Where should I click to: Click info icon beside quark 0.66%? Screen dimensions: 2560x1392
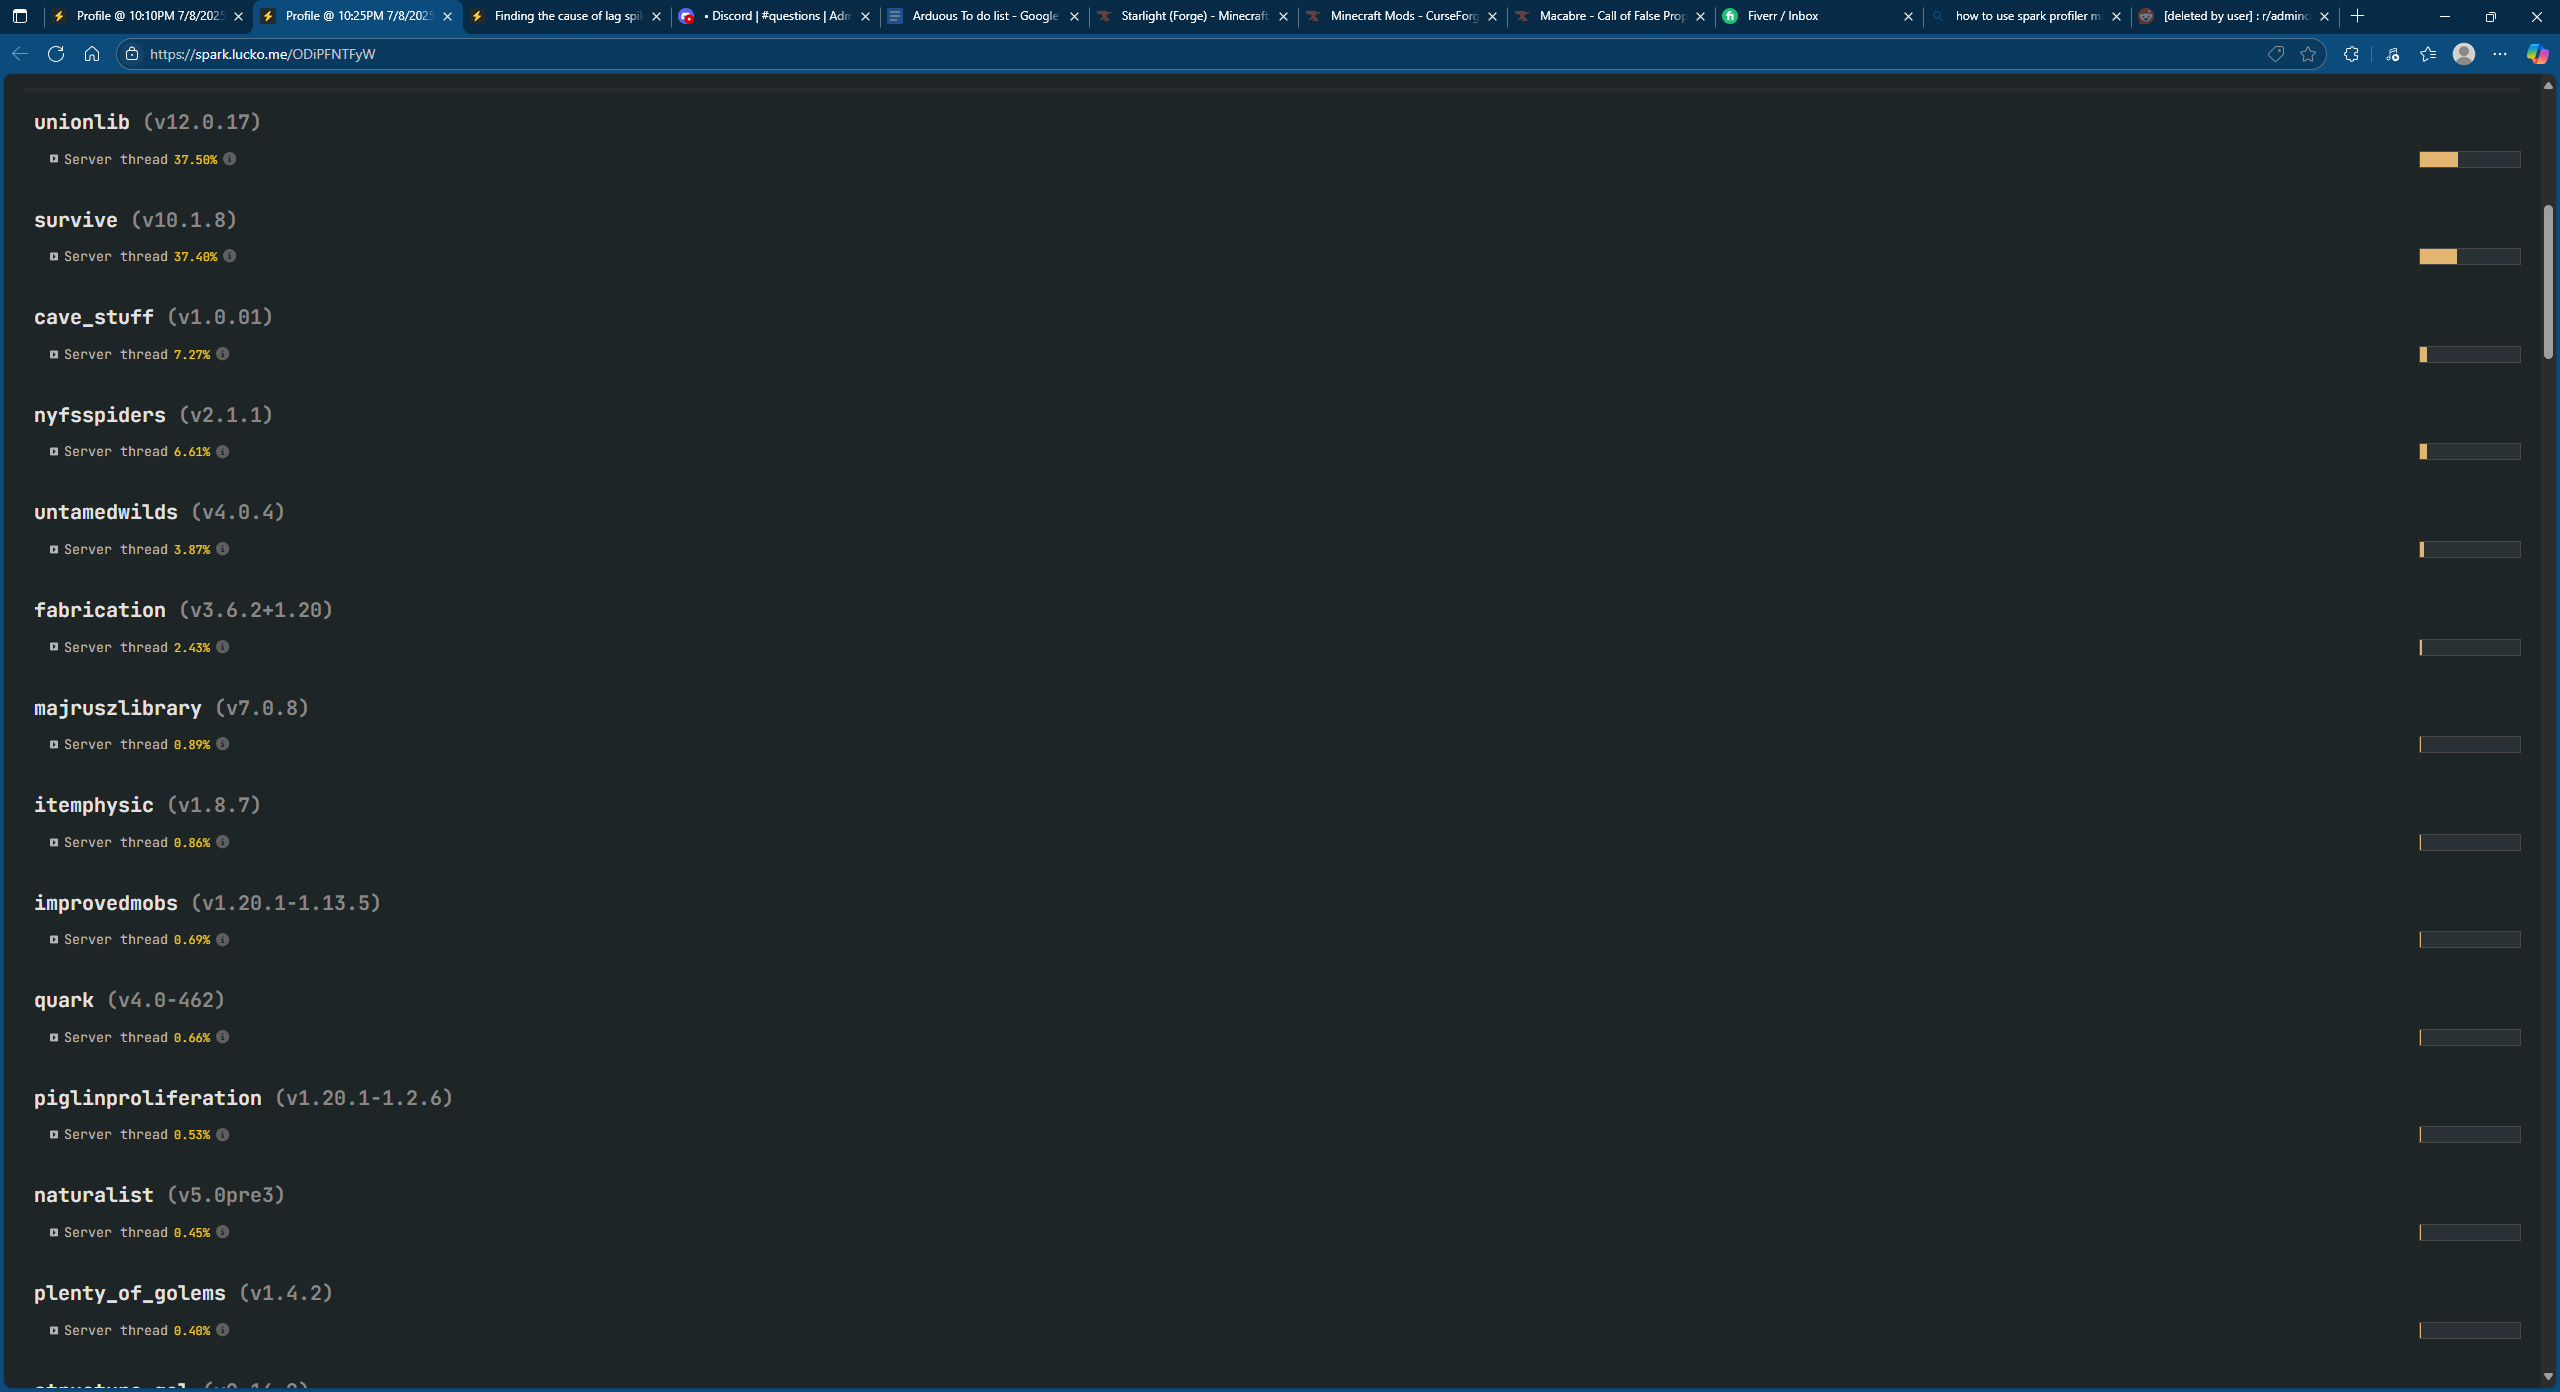click(x=223, y=1037)
